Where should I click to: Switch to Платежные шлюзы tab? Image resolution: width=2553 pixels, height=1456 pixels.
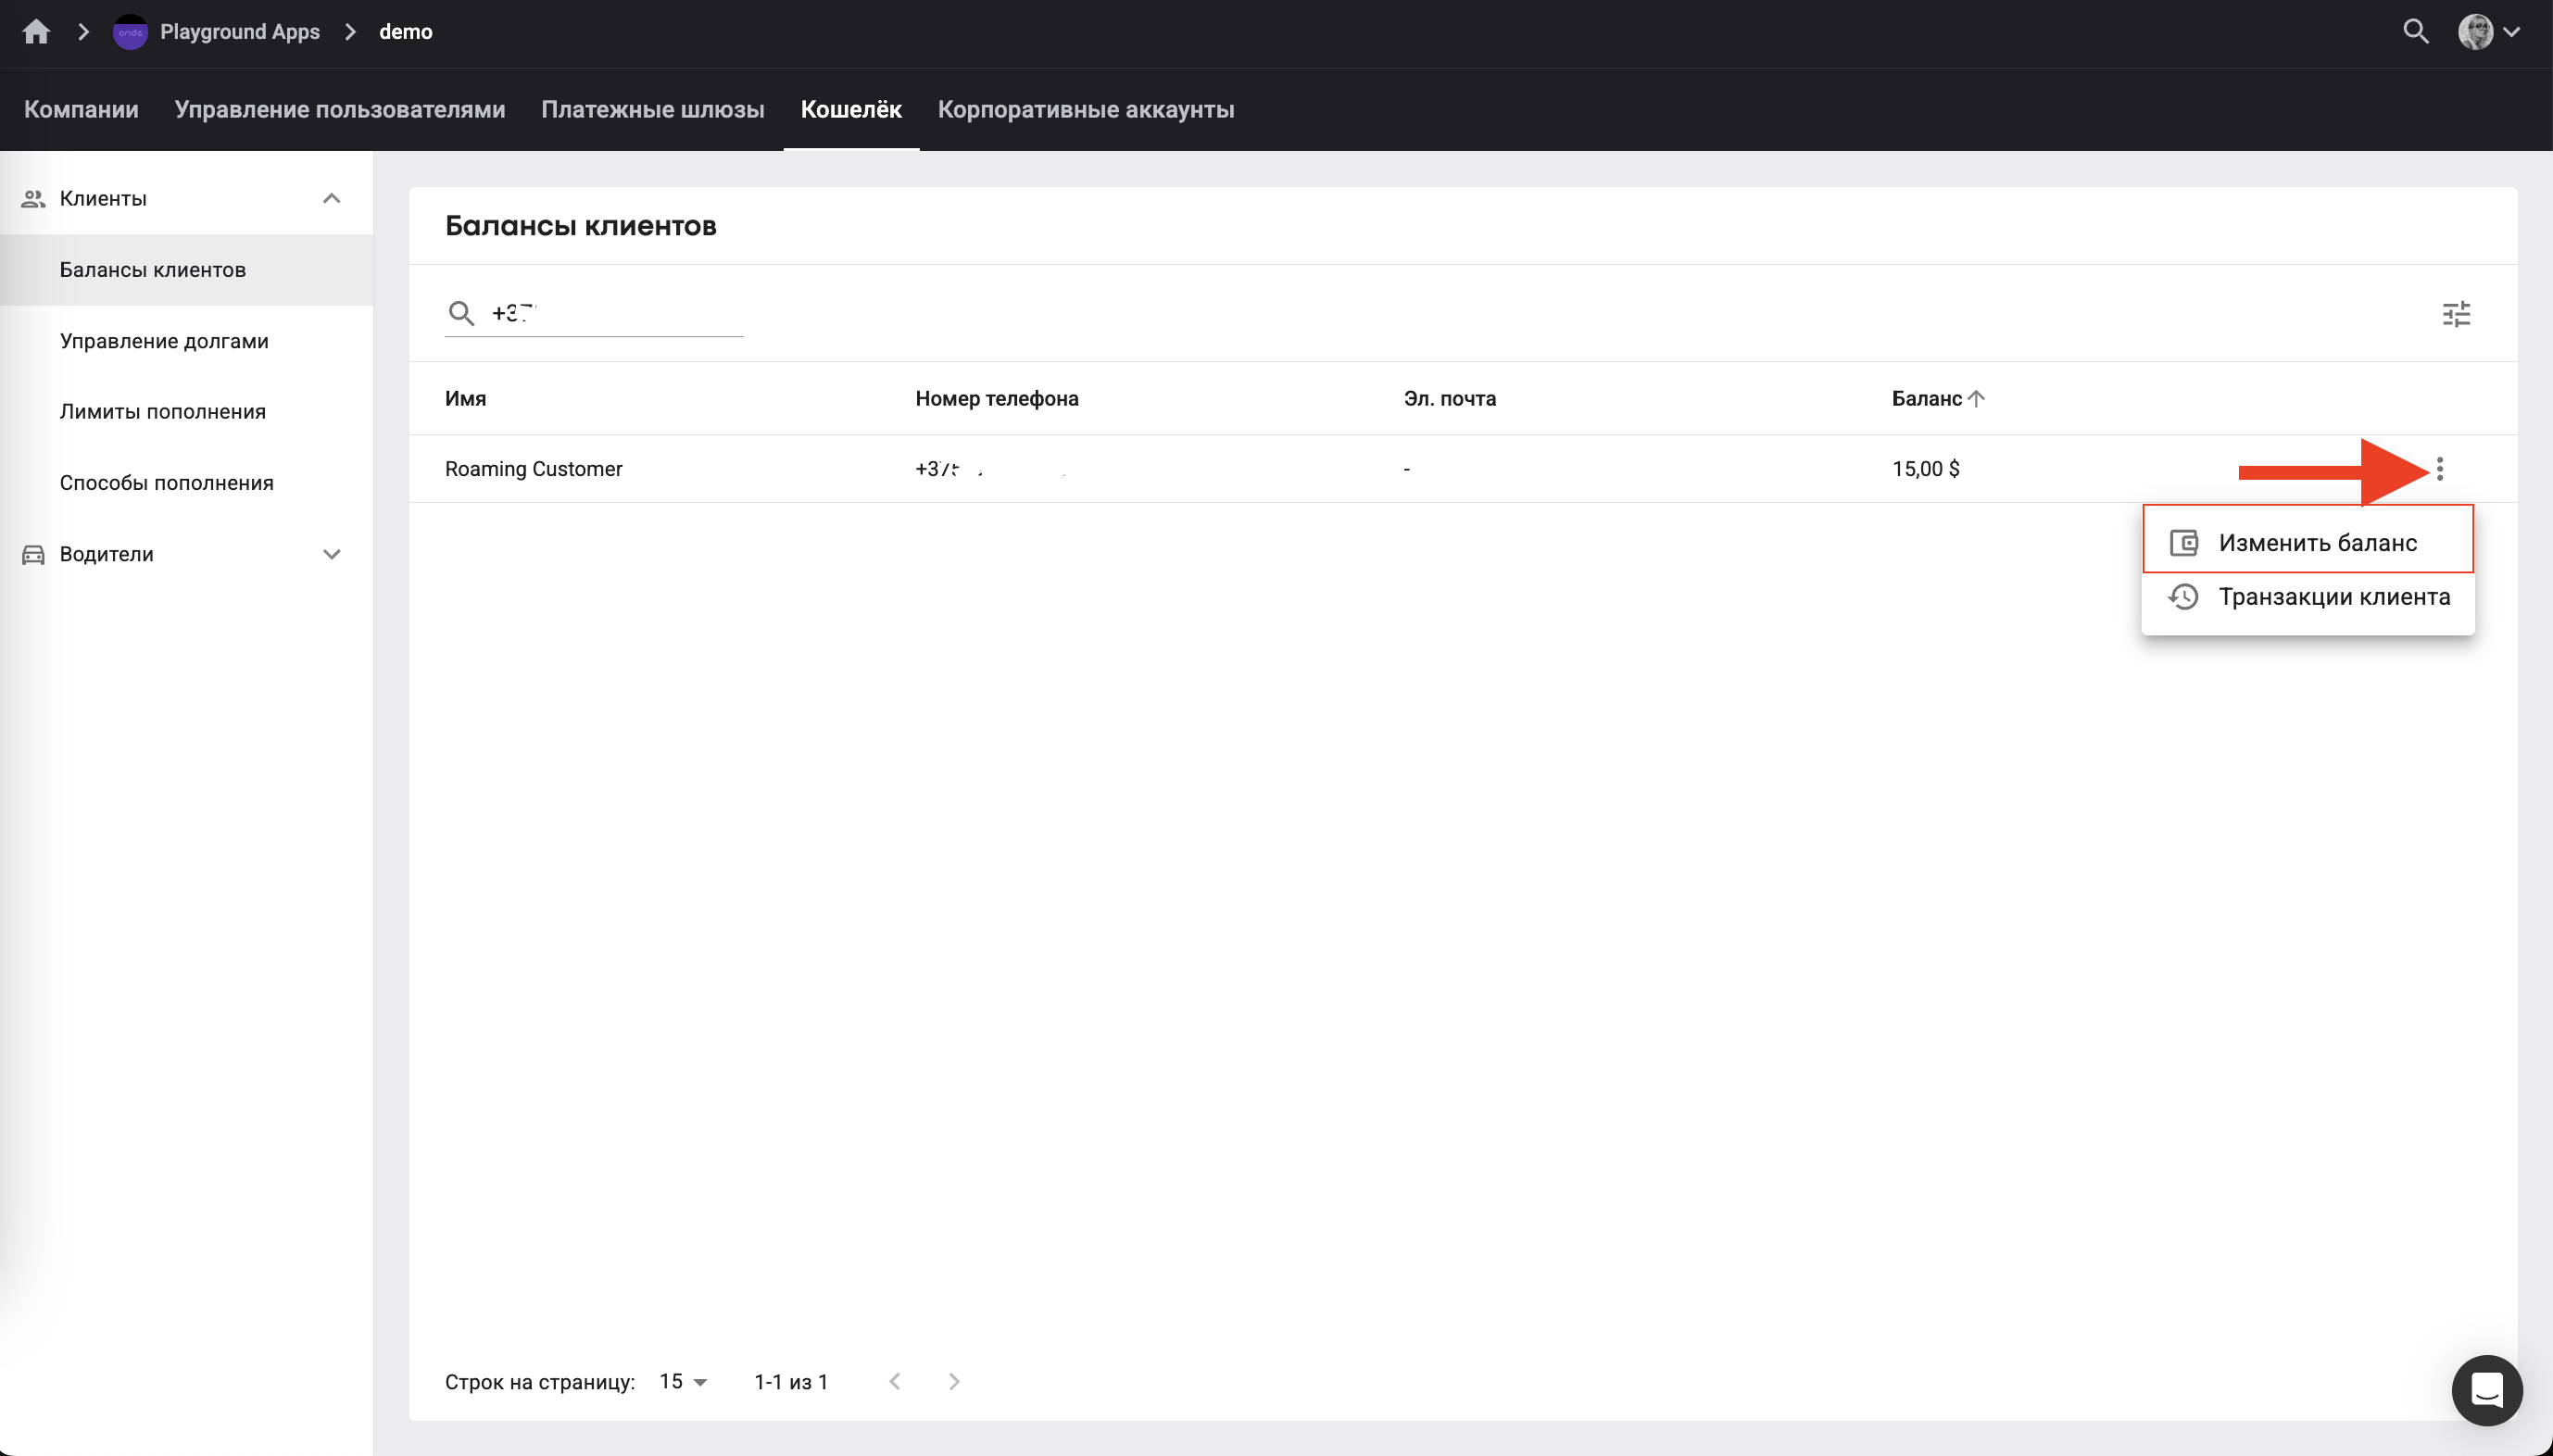coord(652,110)
